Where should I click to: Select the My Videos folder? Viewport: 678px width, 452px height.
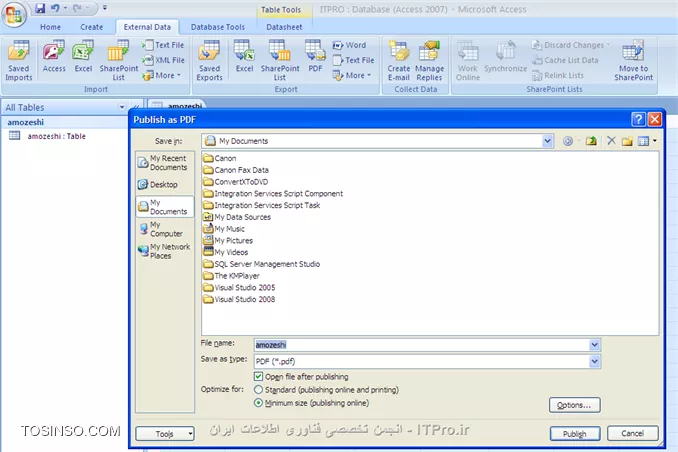coord(226,252)
